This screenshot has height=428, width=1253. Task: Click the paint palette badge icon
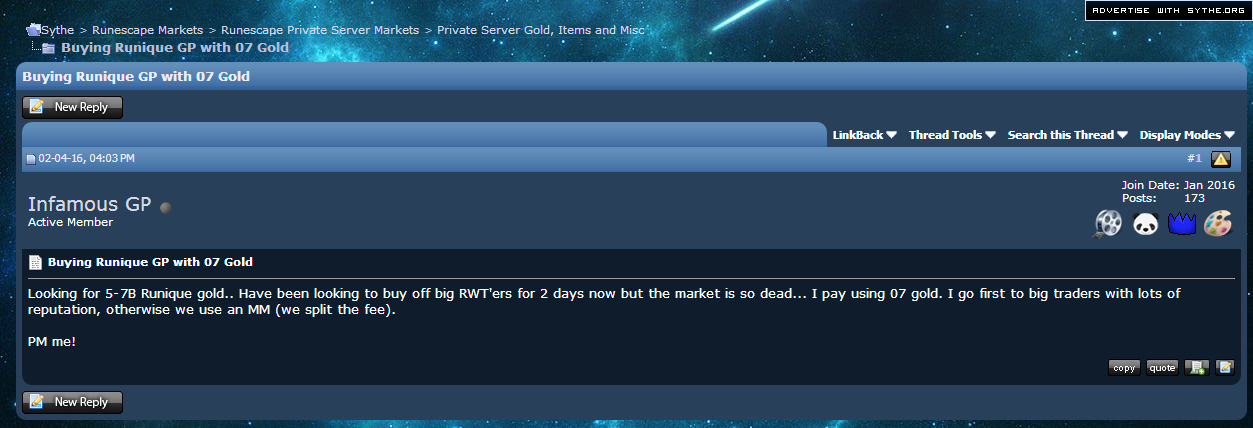click(x=1218, y=224)
